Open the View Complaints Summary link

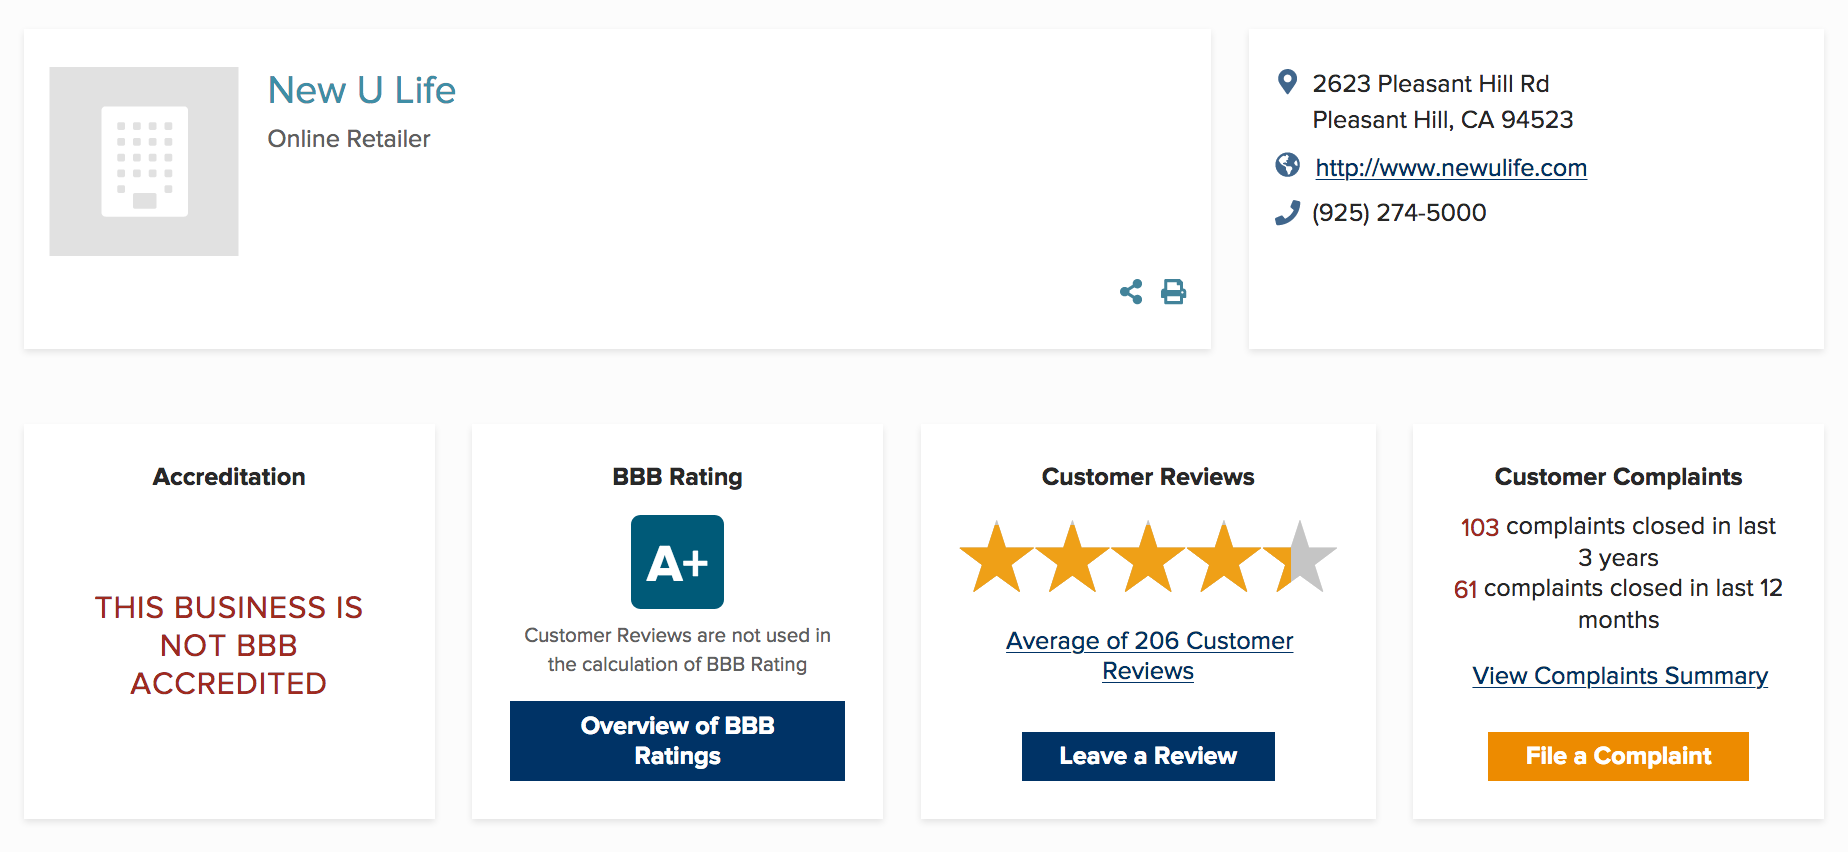[1620, 676]
